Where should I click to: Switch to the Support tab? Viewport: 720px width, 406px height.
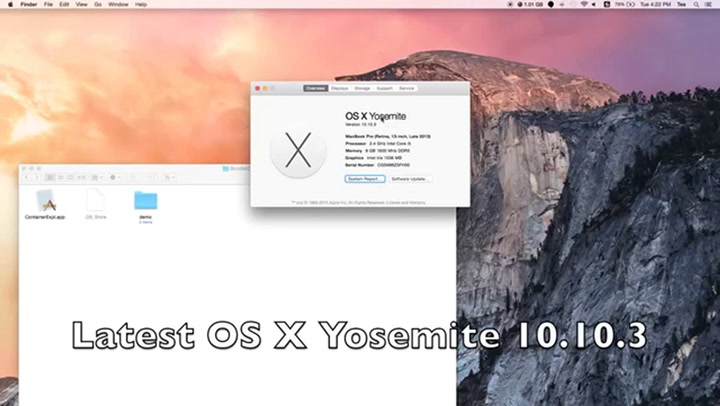pyautogui.click(x=384, y=88)
